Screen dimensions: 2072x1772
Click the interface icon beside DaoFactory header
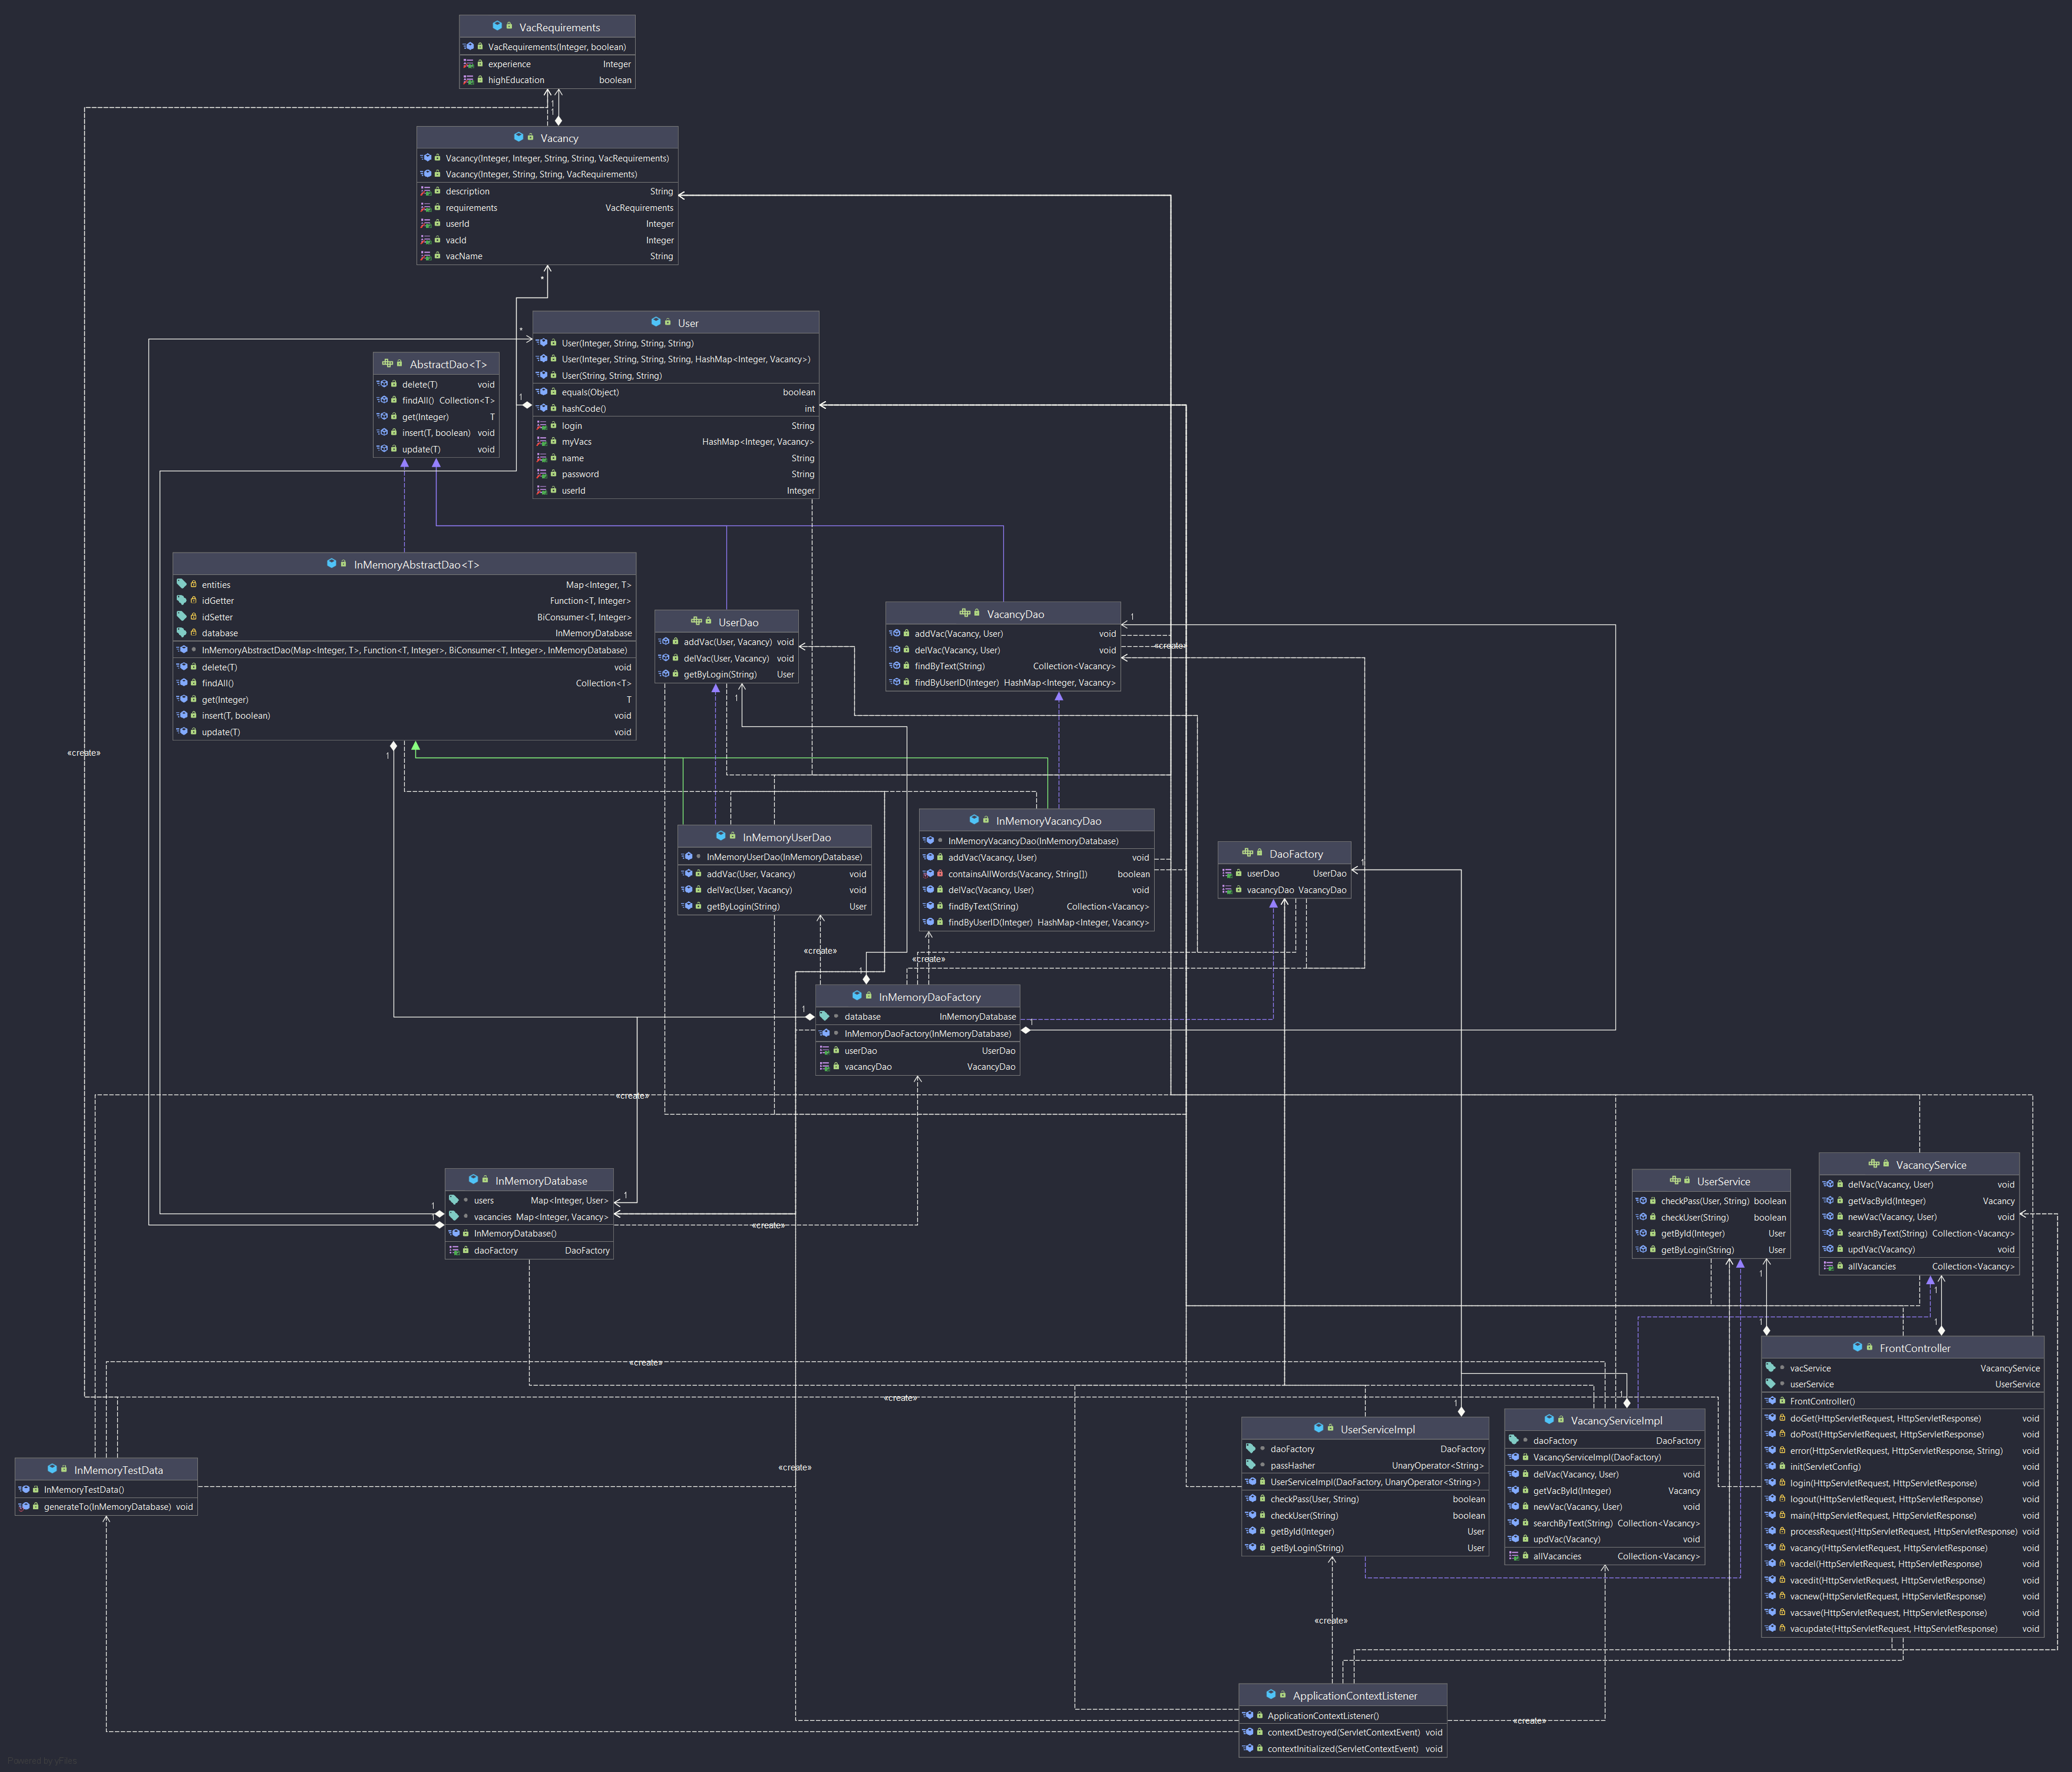1247,853
